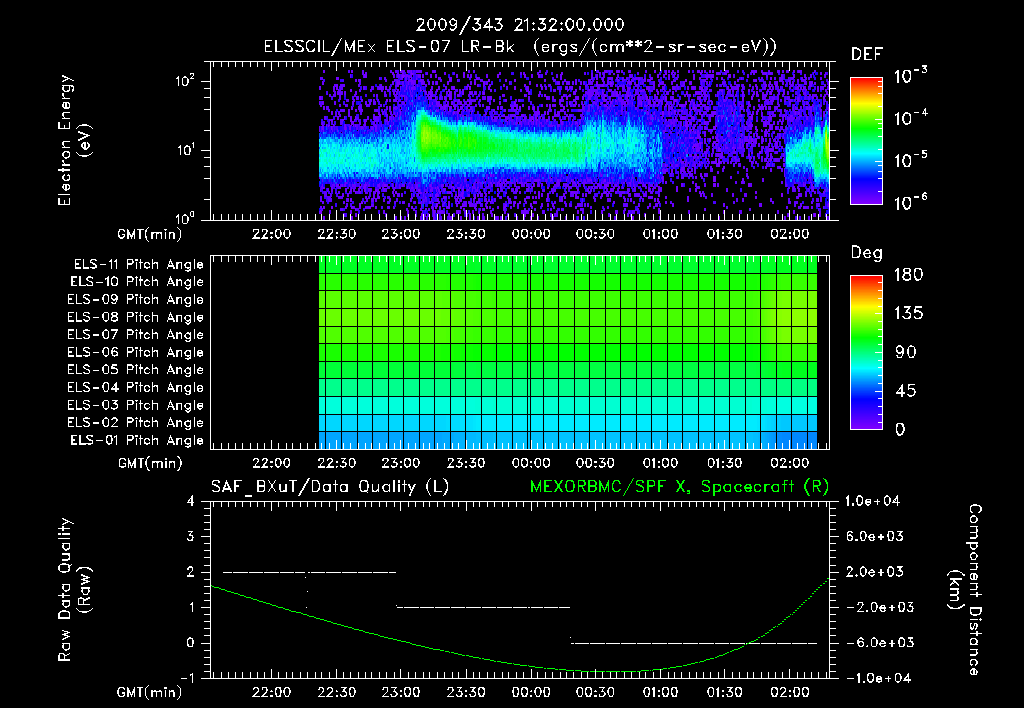Click the plot timestamp '2009/343 21:32:00.000'
The width and height of the screenshot is (1024, 708).
tap(520, 25)
